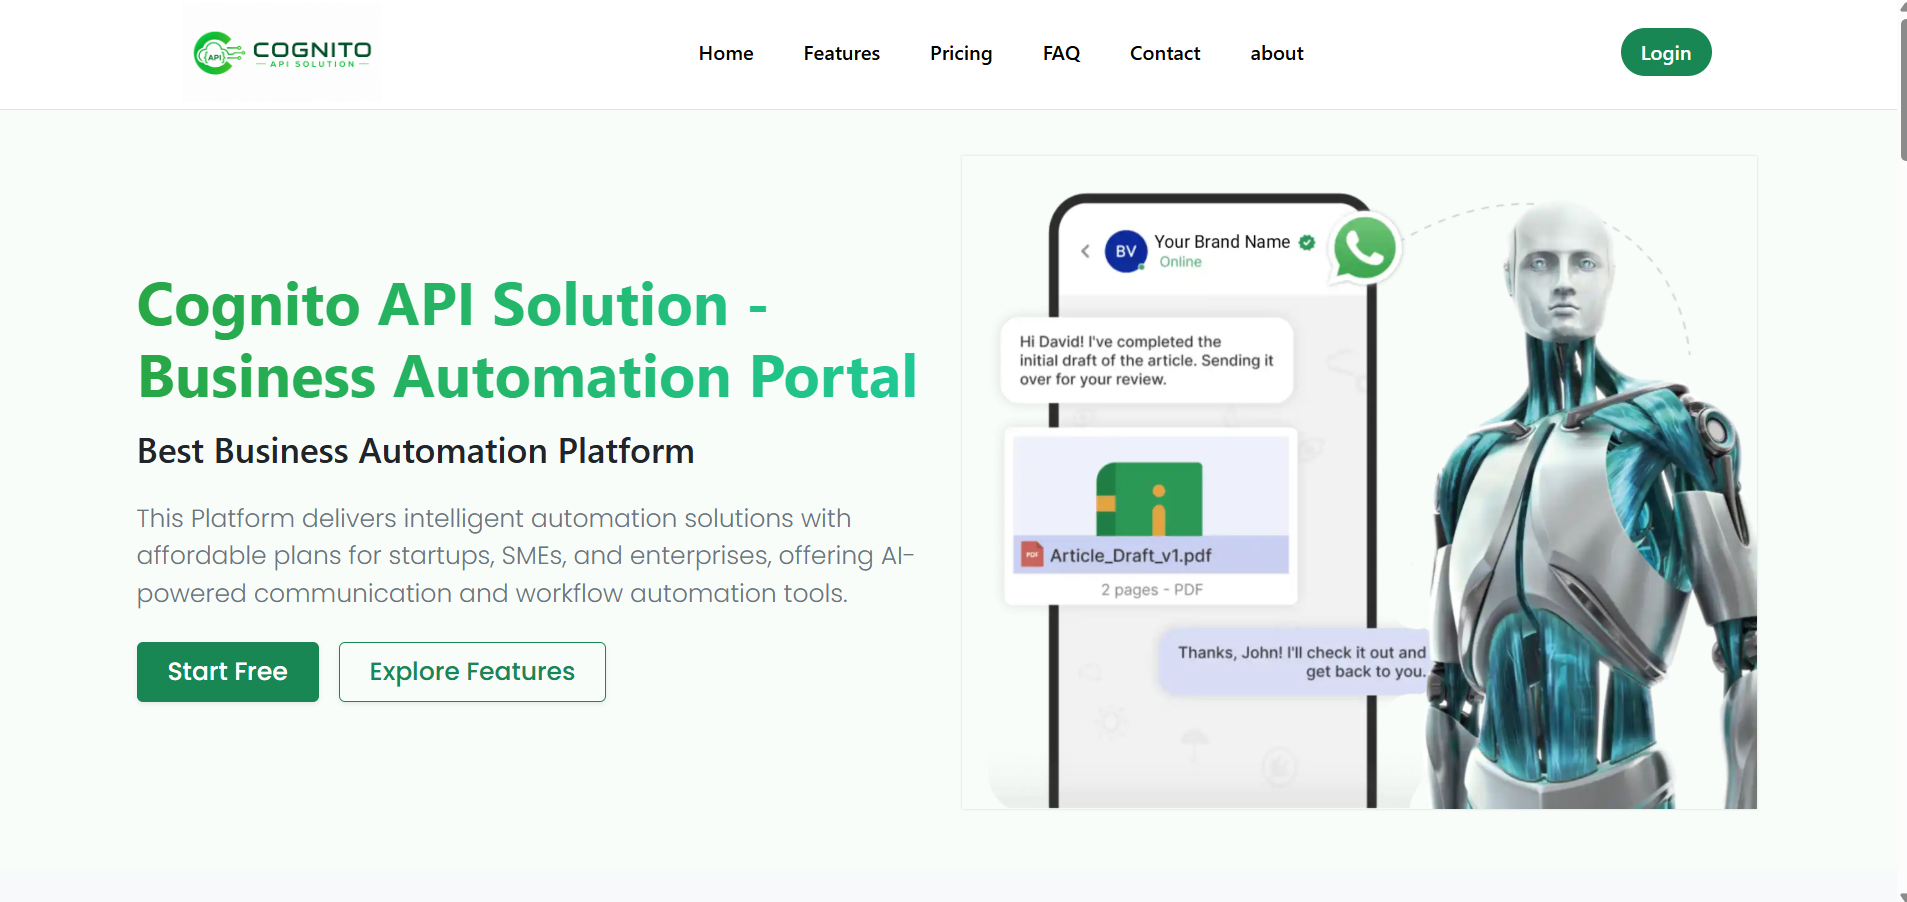1907x902 pixels.
Task: Click the verified badge beside Your Brand Name
Action: pos(1307,242)
